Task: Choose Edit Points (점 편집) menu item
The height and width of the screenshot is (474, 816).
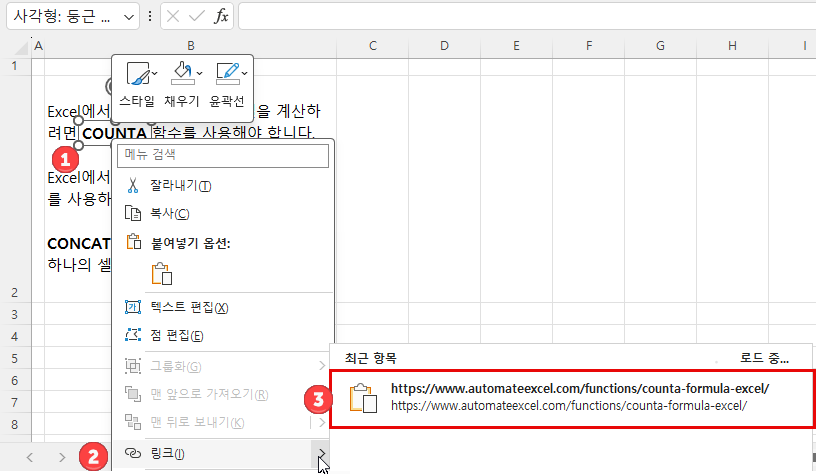Action: [223, 335]
